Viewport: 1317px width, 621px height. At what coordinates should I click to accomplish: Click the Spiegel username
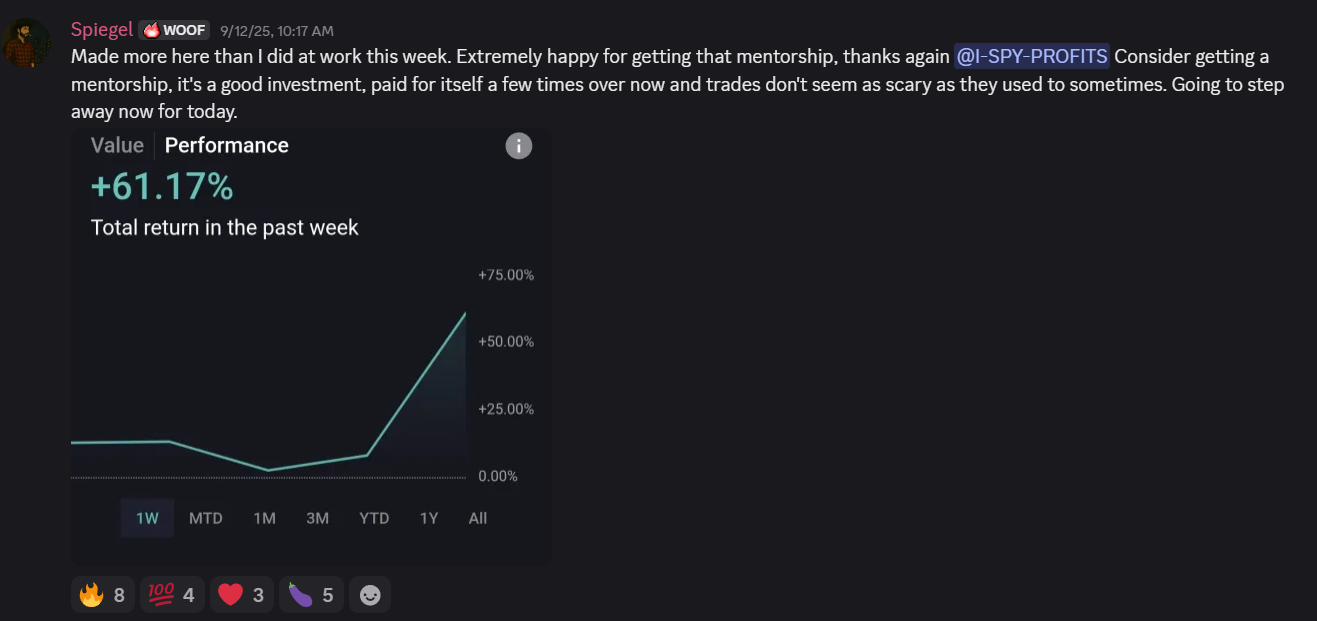(101, 30)
